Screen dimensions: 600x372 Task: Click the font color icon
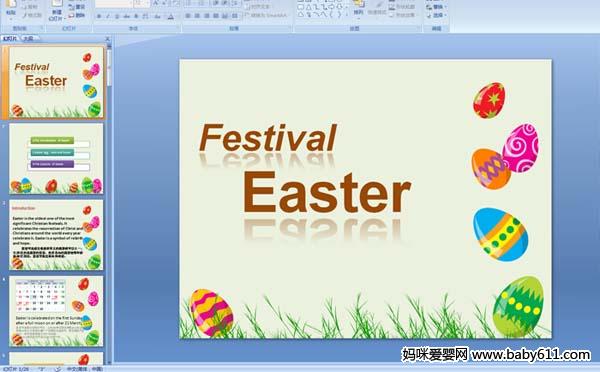171,16
